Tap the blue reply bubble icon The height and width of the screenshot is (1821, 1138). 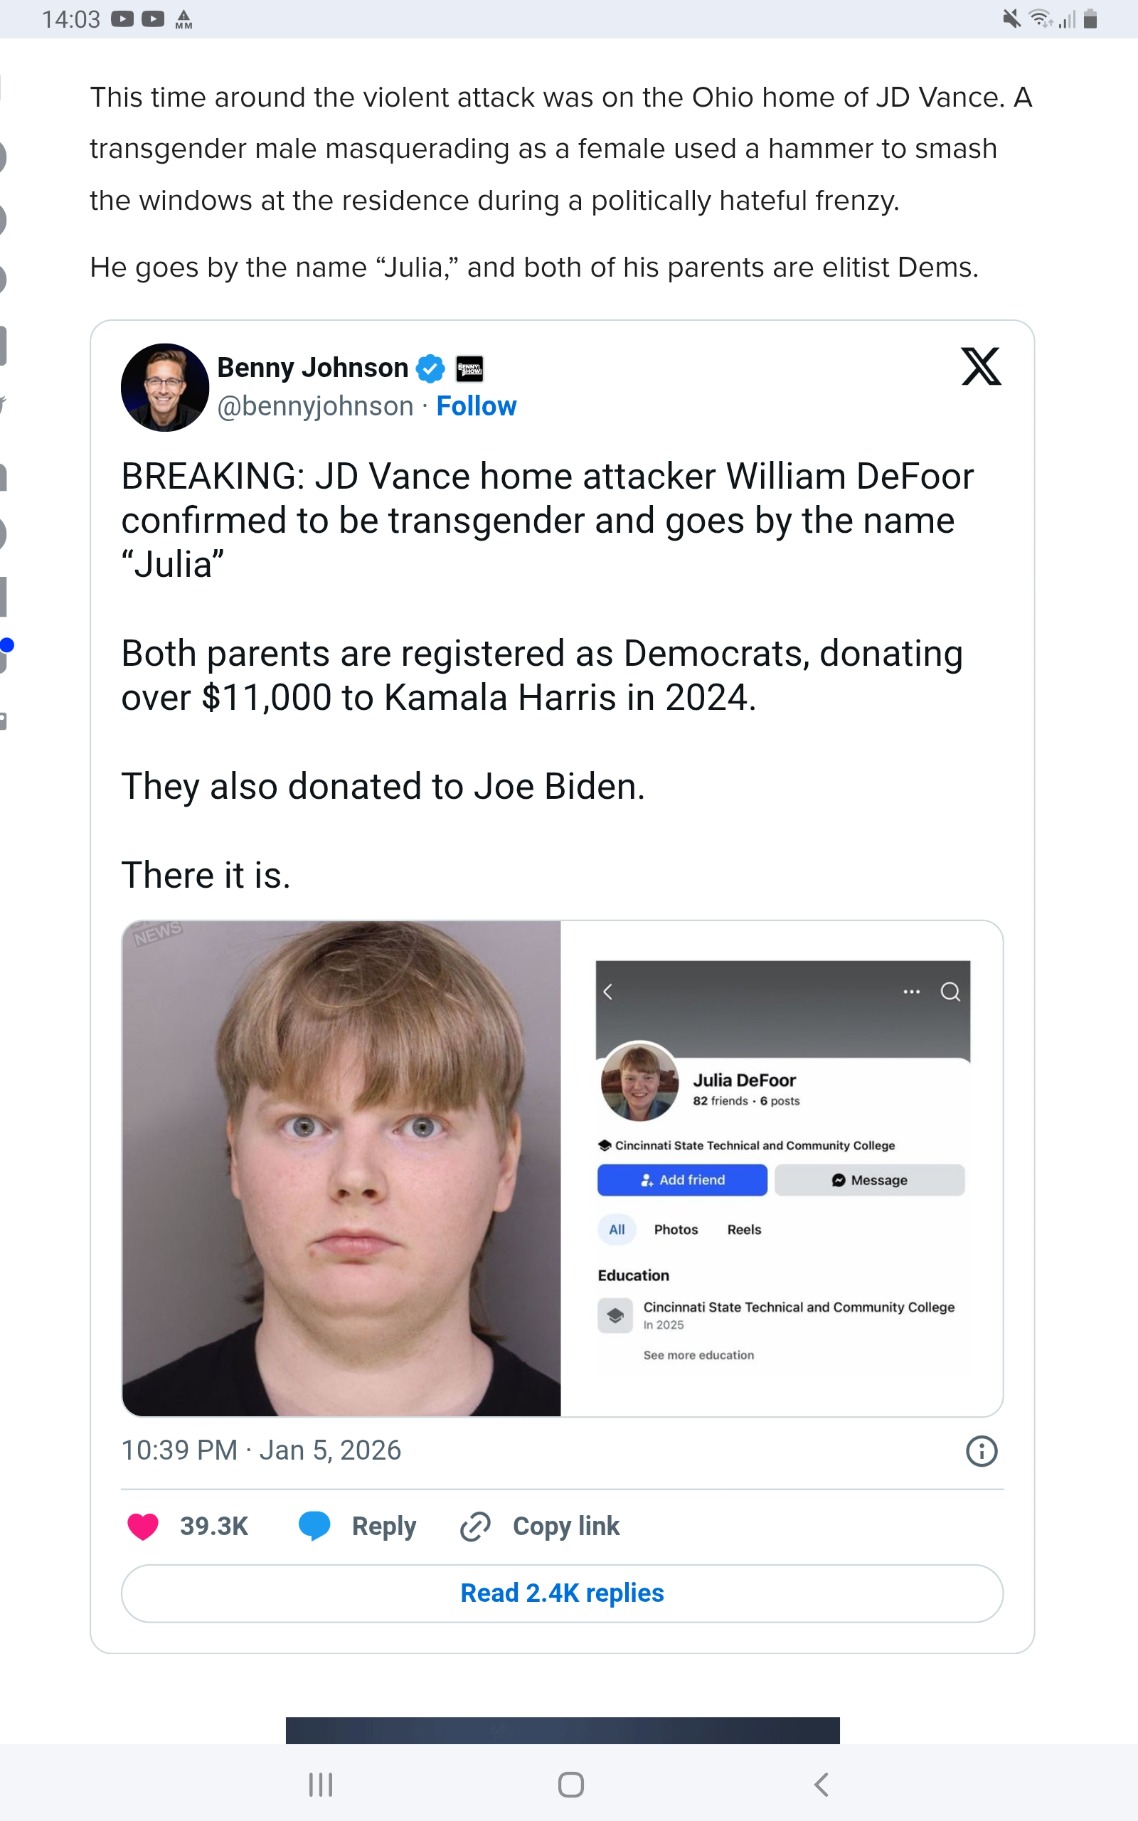tap(315, 1526)
